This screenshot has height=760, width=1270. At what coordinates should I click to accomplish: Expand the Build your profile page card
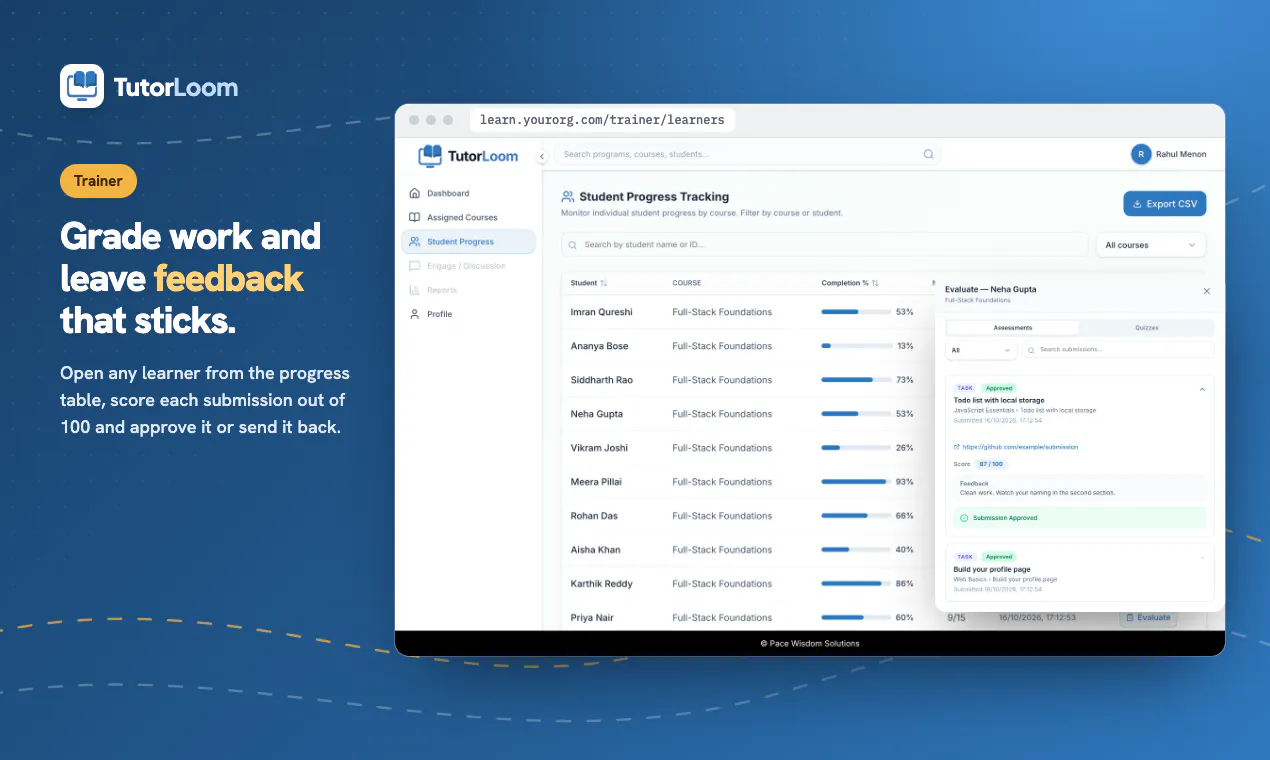[1202, 557]
